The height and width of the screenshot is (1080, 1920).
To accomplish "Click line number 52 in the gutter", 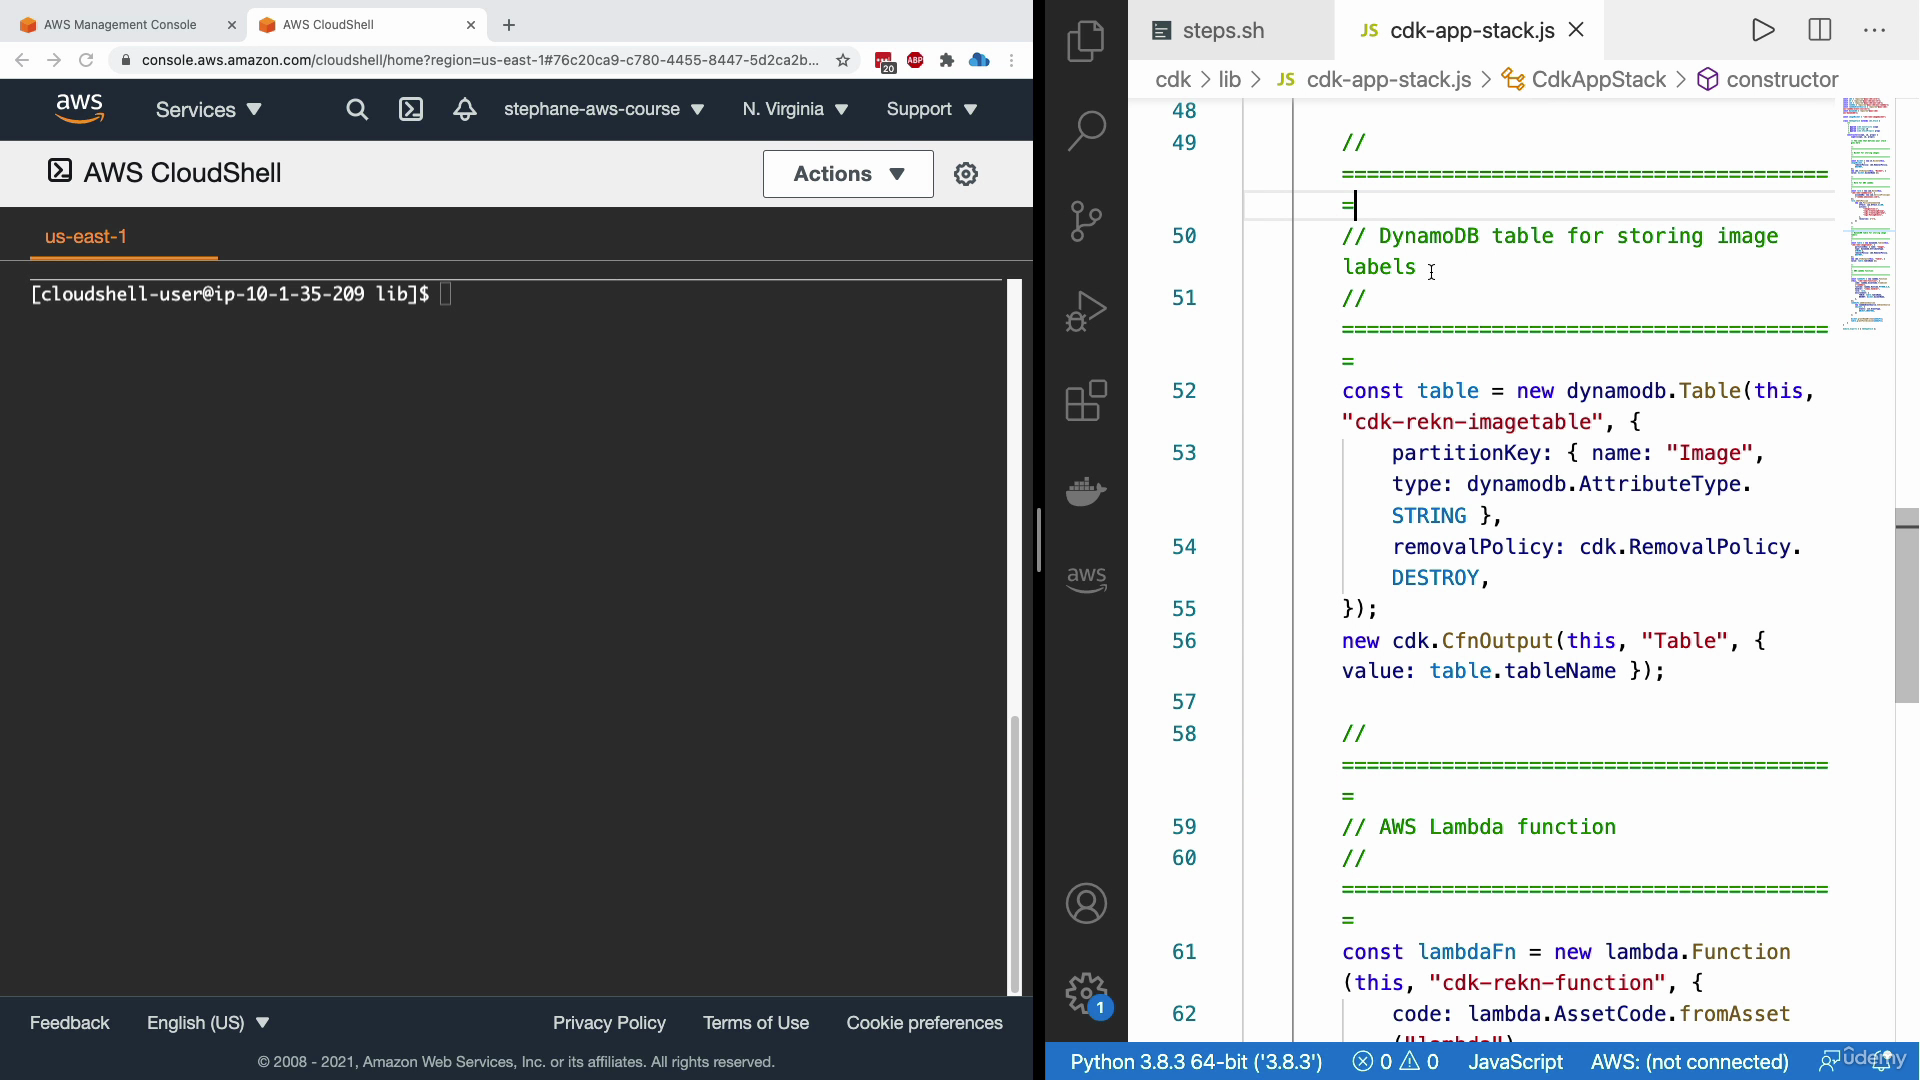I will pyautogui.click(x=1184, y=391).
